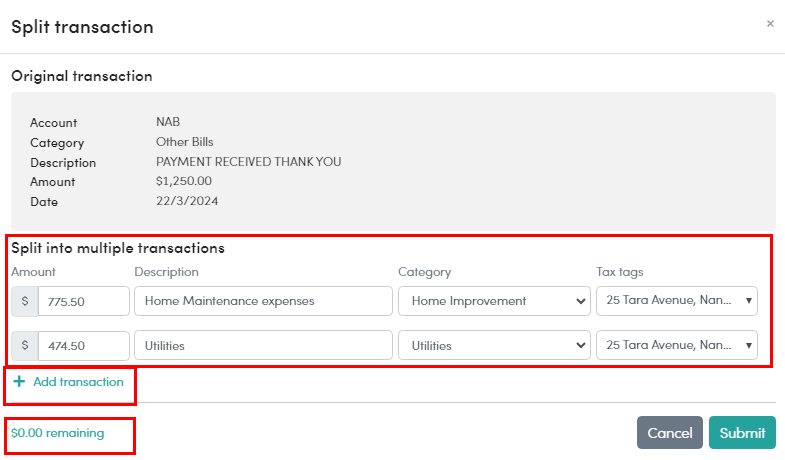Expand second row's 25 Tara Avenue tax tag
785x460 pixels.
[x=677, y=345]
